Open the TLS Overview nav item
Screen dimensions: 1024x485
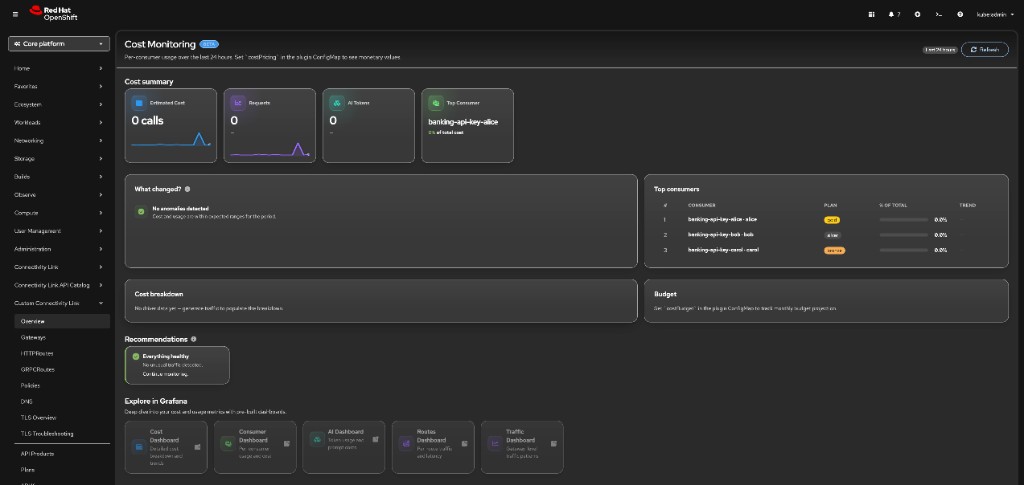pyautogui.click(x=62, y=417)
